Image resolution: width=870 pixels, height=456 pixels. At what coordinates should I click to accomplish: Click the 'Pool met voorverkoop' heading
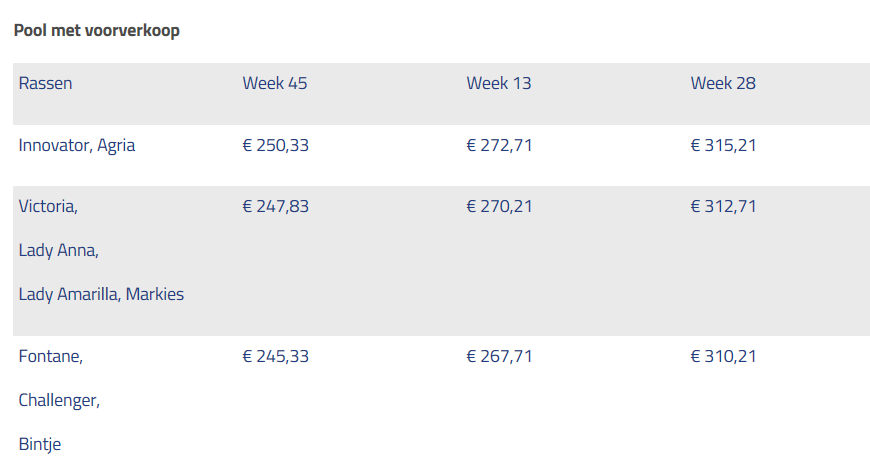click(x=97, y=30)
